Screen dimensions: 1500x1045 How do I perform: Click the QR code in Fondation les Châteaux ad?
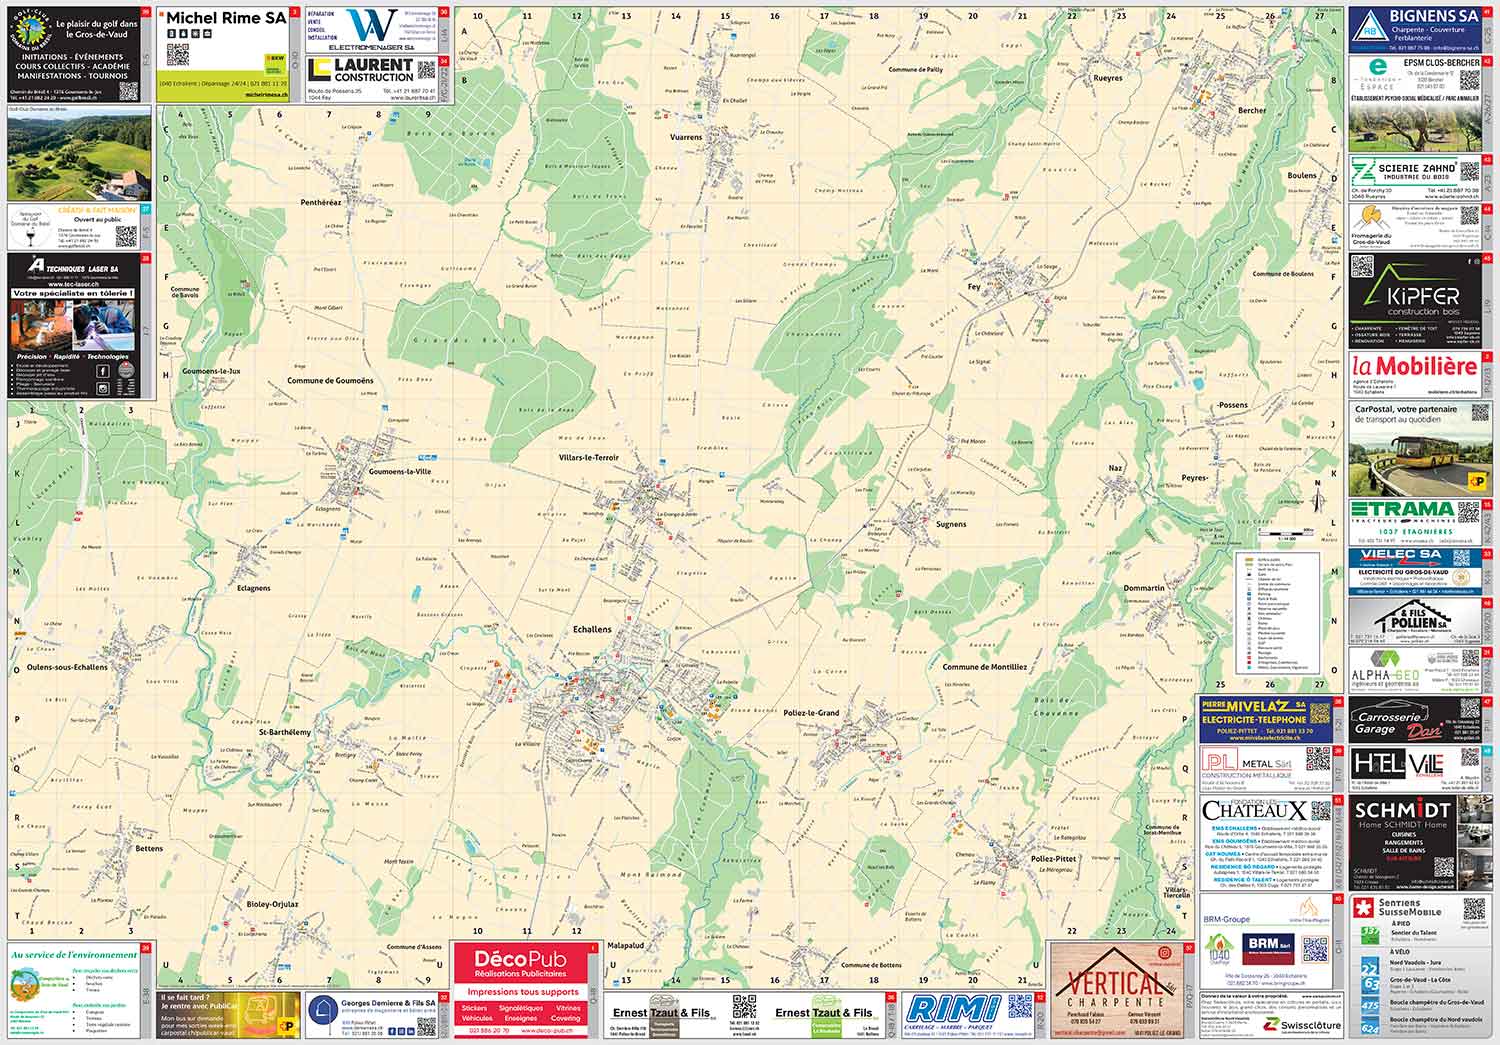pos(1322,811)
